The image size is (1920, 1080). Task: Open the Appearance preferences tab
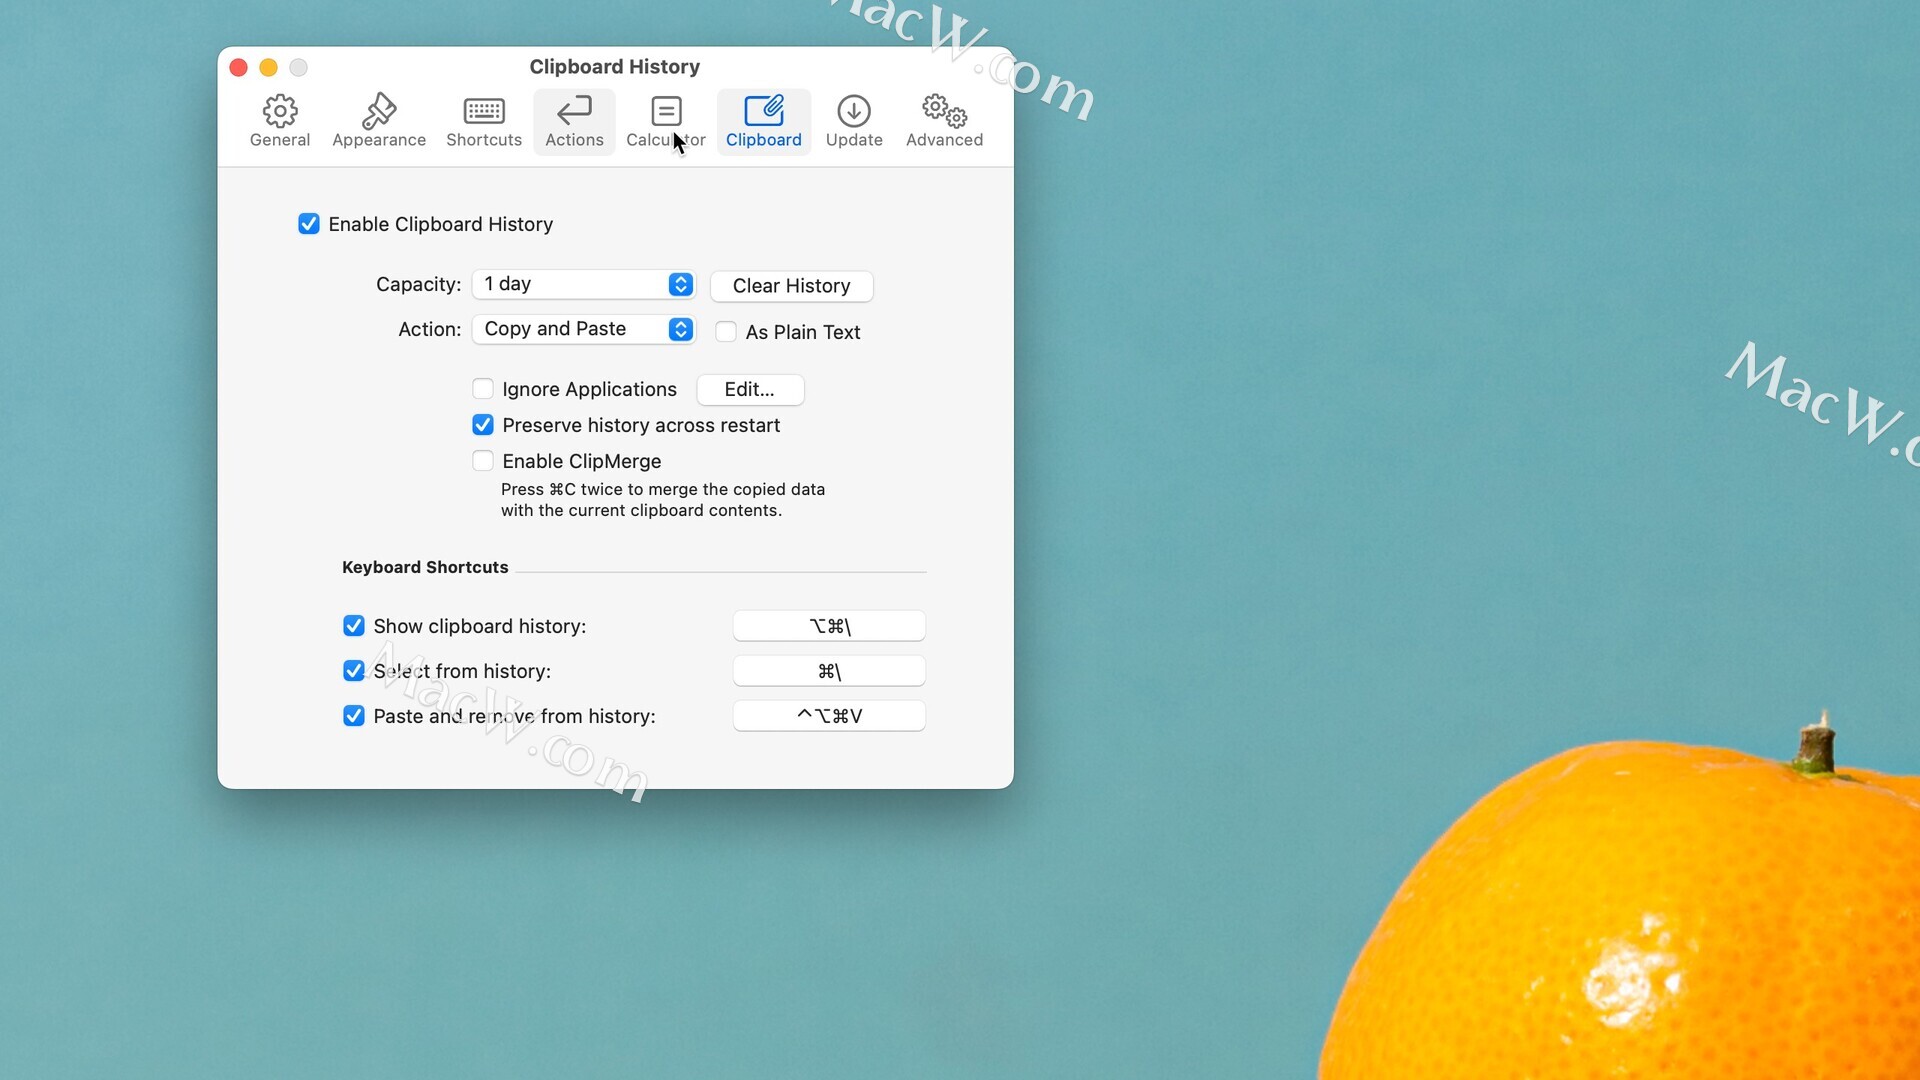(379, 122)
